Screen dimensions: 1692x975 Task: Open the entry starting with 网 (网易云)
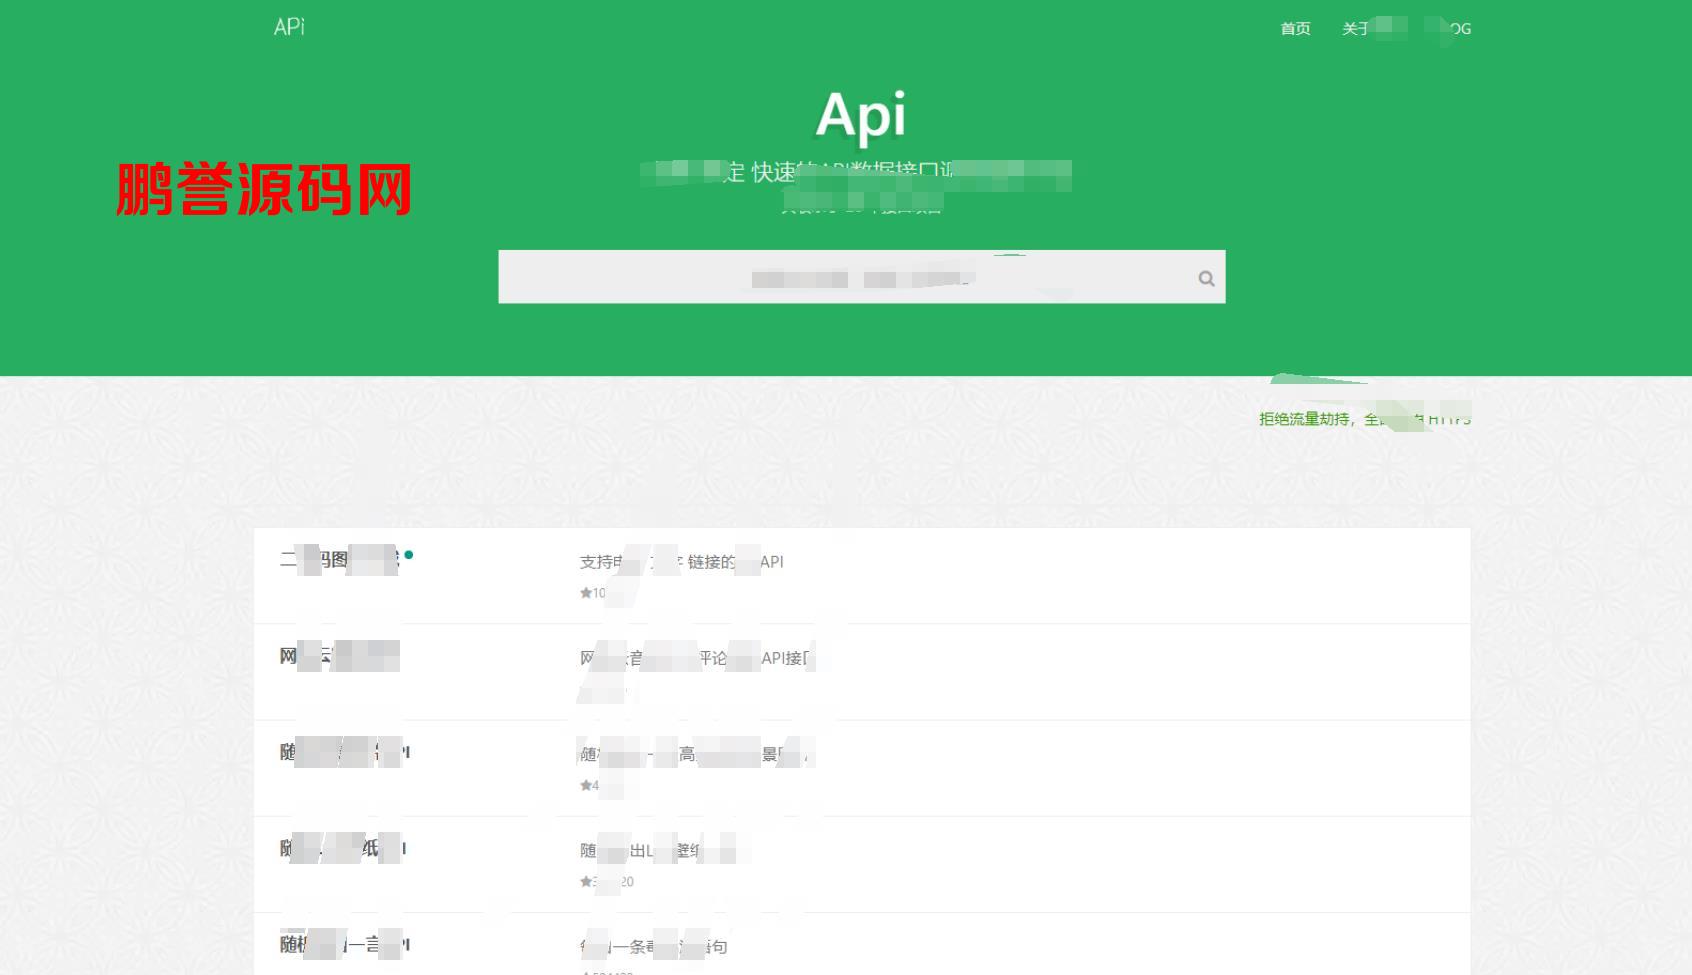click(x=339, y=656)
